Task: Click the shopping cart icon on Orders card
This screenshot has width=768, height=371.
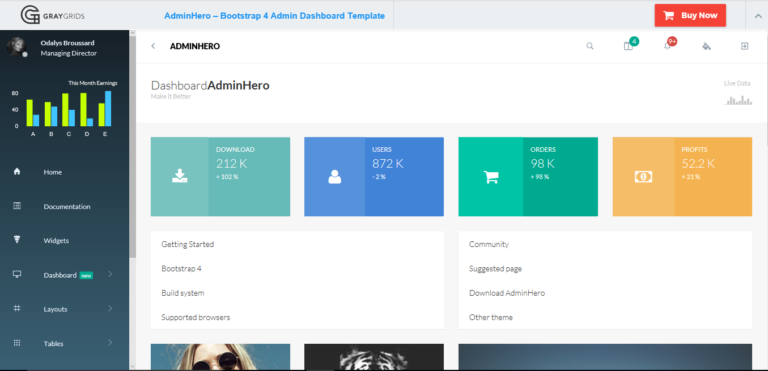Action: click(x=491, y=177)
